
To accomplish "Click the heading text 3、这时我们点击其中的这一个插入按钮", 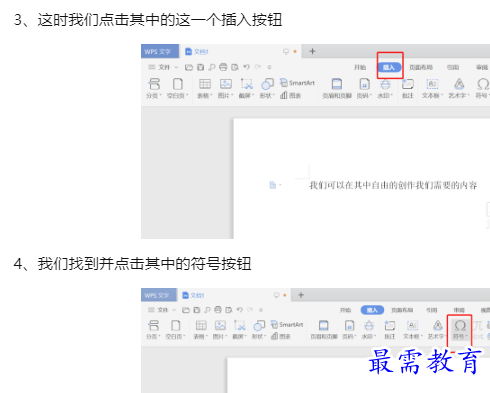I will click(x=148, y=20).
